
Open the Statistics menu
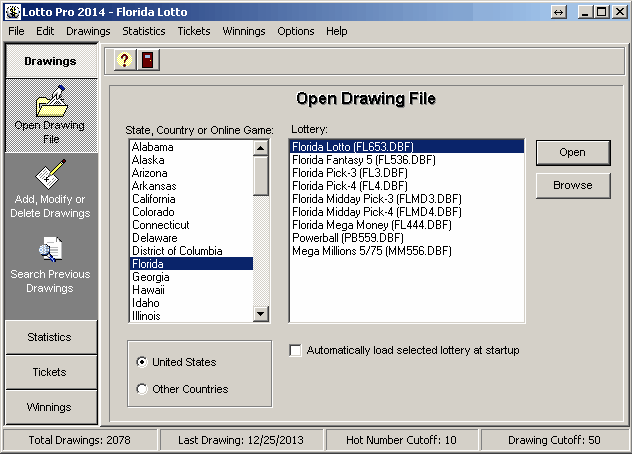(x=144, y=31)
